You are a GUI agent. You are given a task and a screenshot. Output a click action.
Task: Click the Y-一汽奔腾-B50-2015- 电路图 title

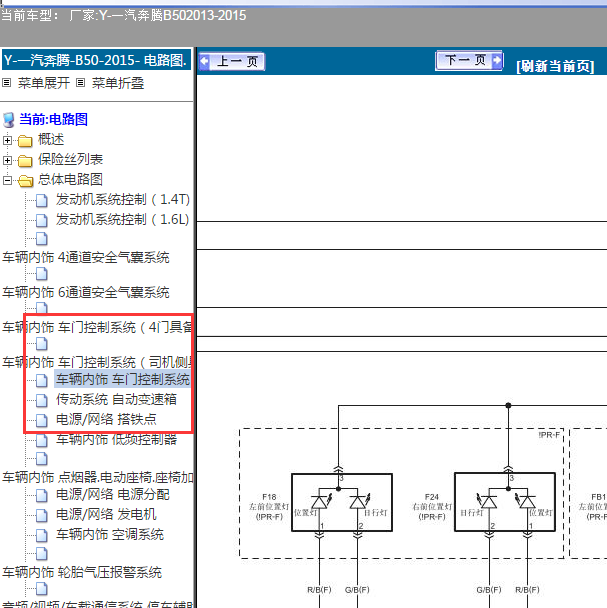(96, 60)
